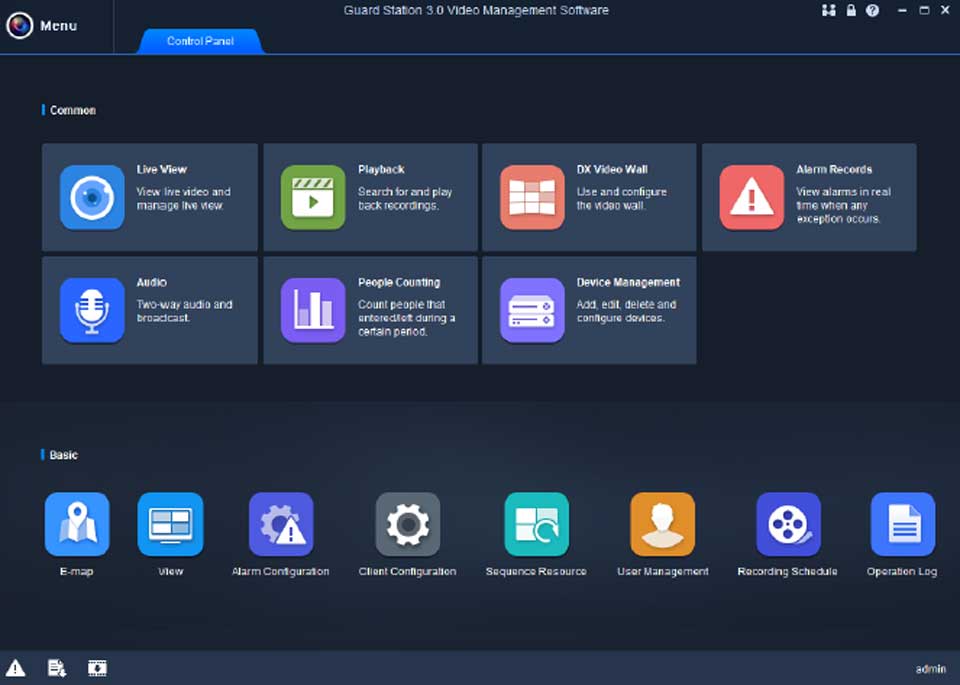Click the DX Video Wall title text
Viewport: 960px width, 685px height.
pos(612,170)
